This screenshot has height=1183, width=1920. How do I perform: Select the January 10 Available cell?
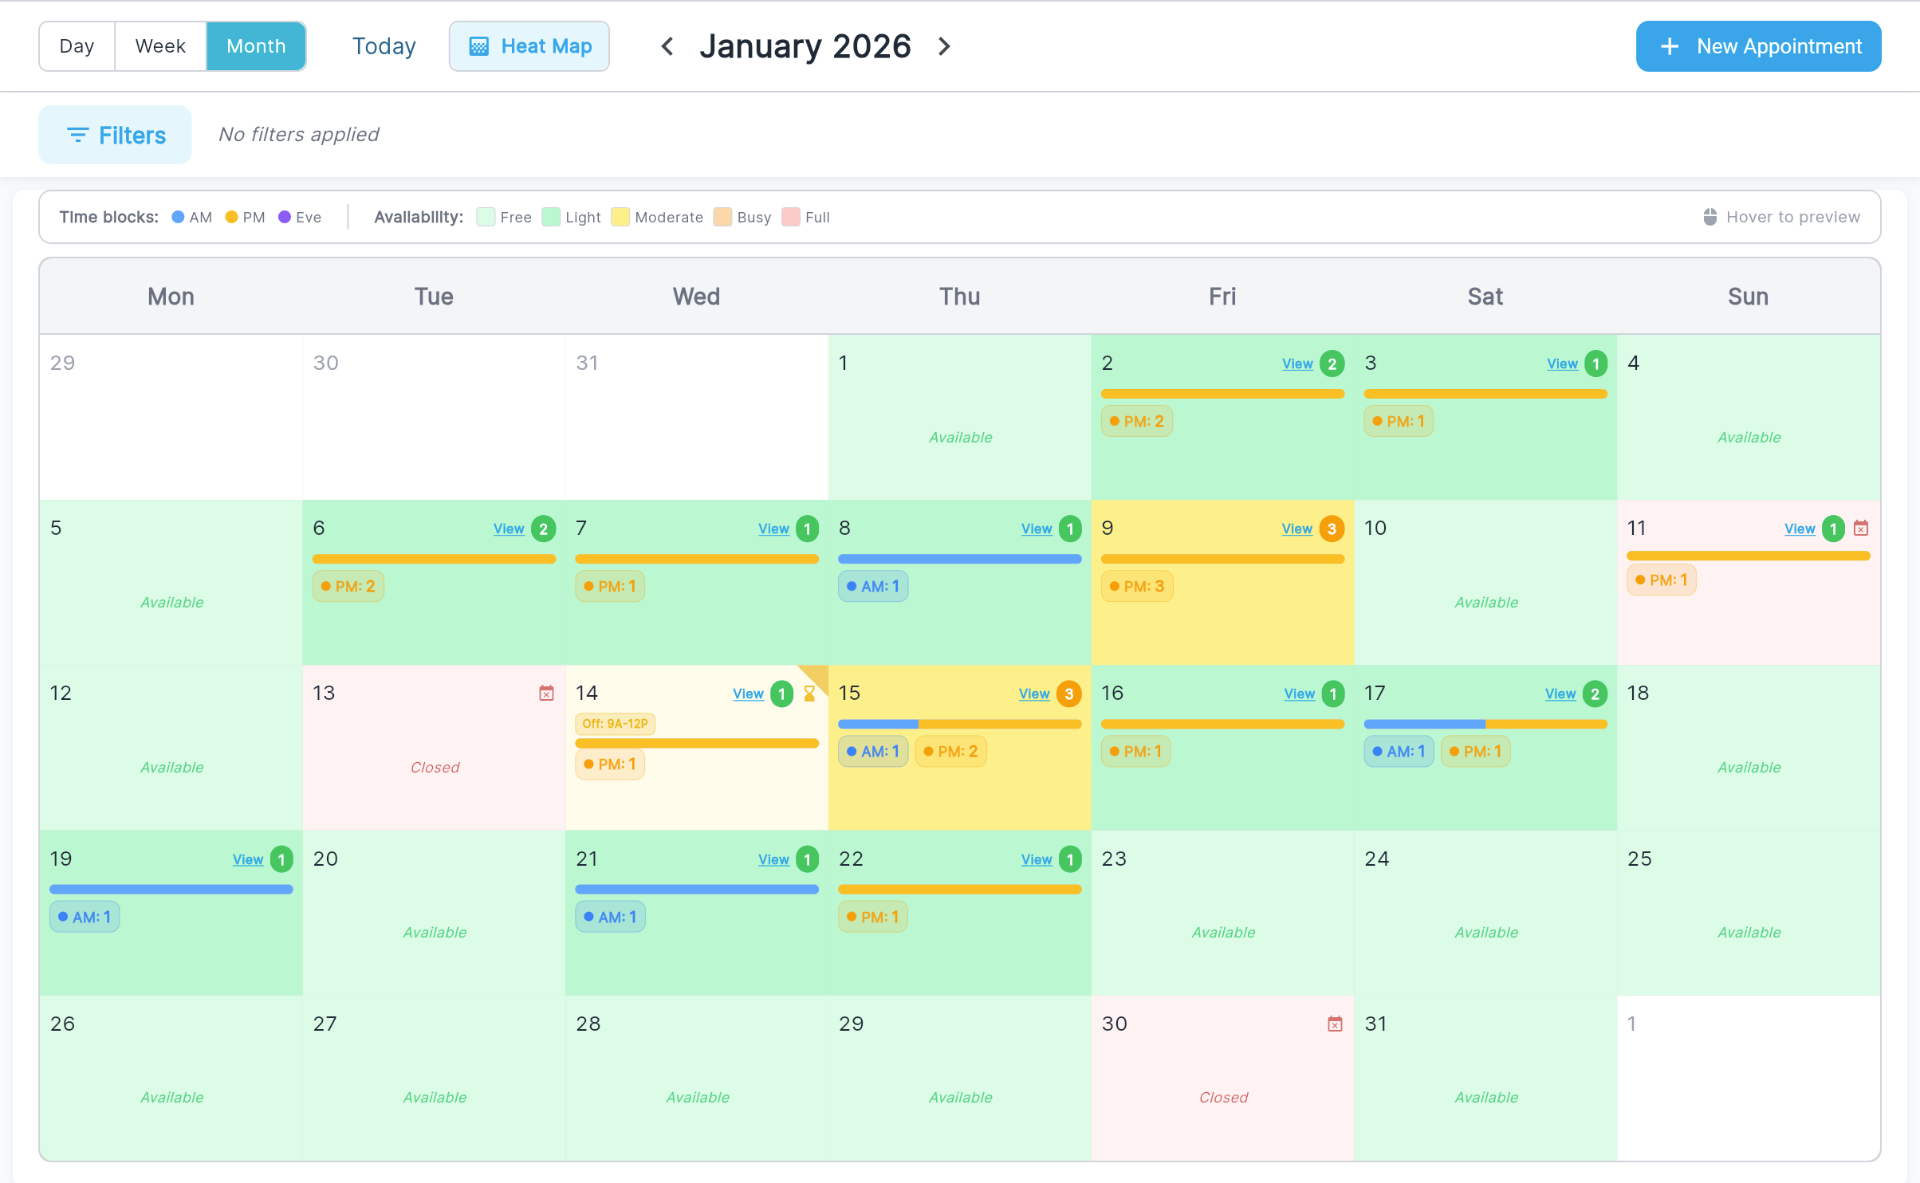tap(1485, 583)
